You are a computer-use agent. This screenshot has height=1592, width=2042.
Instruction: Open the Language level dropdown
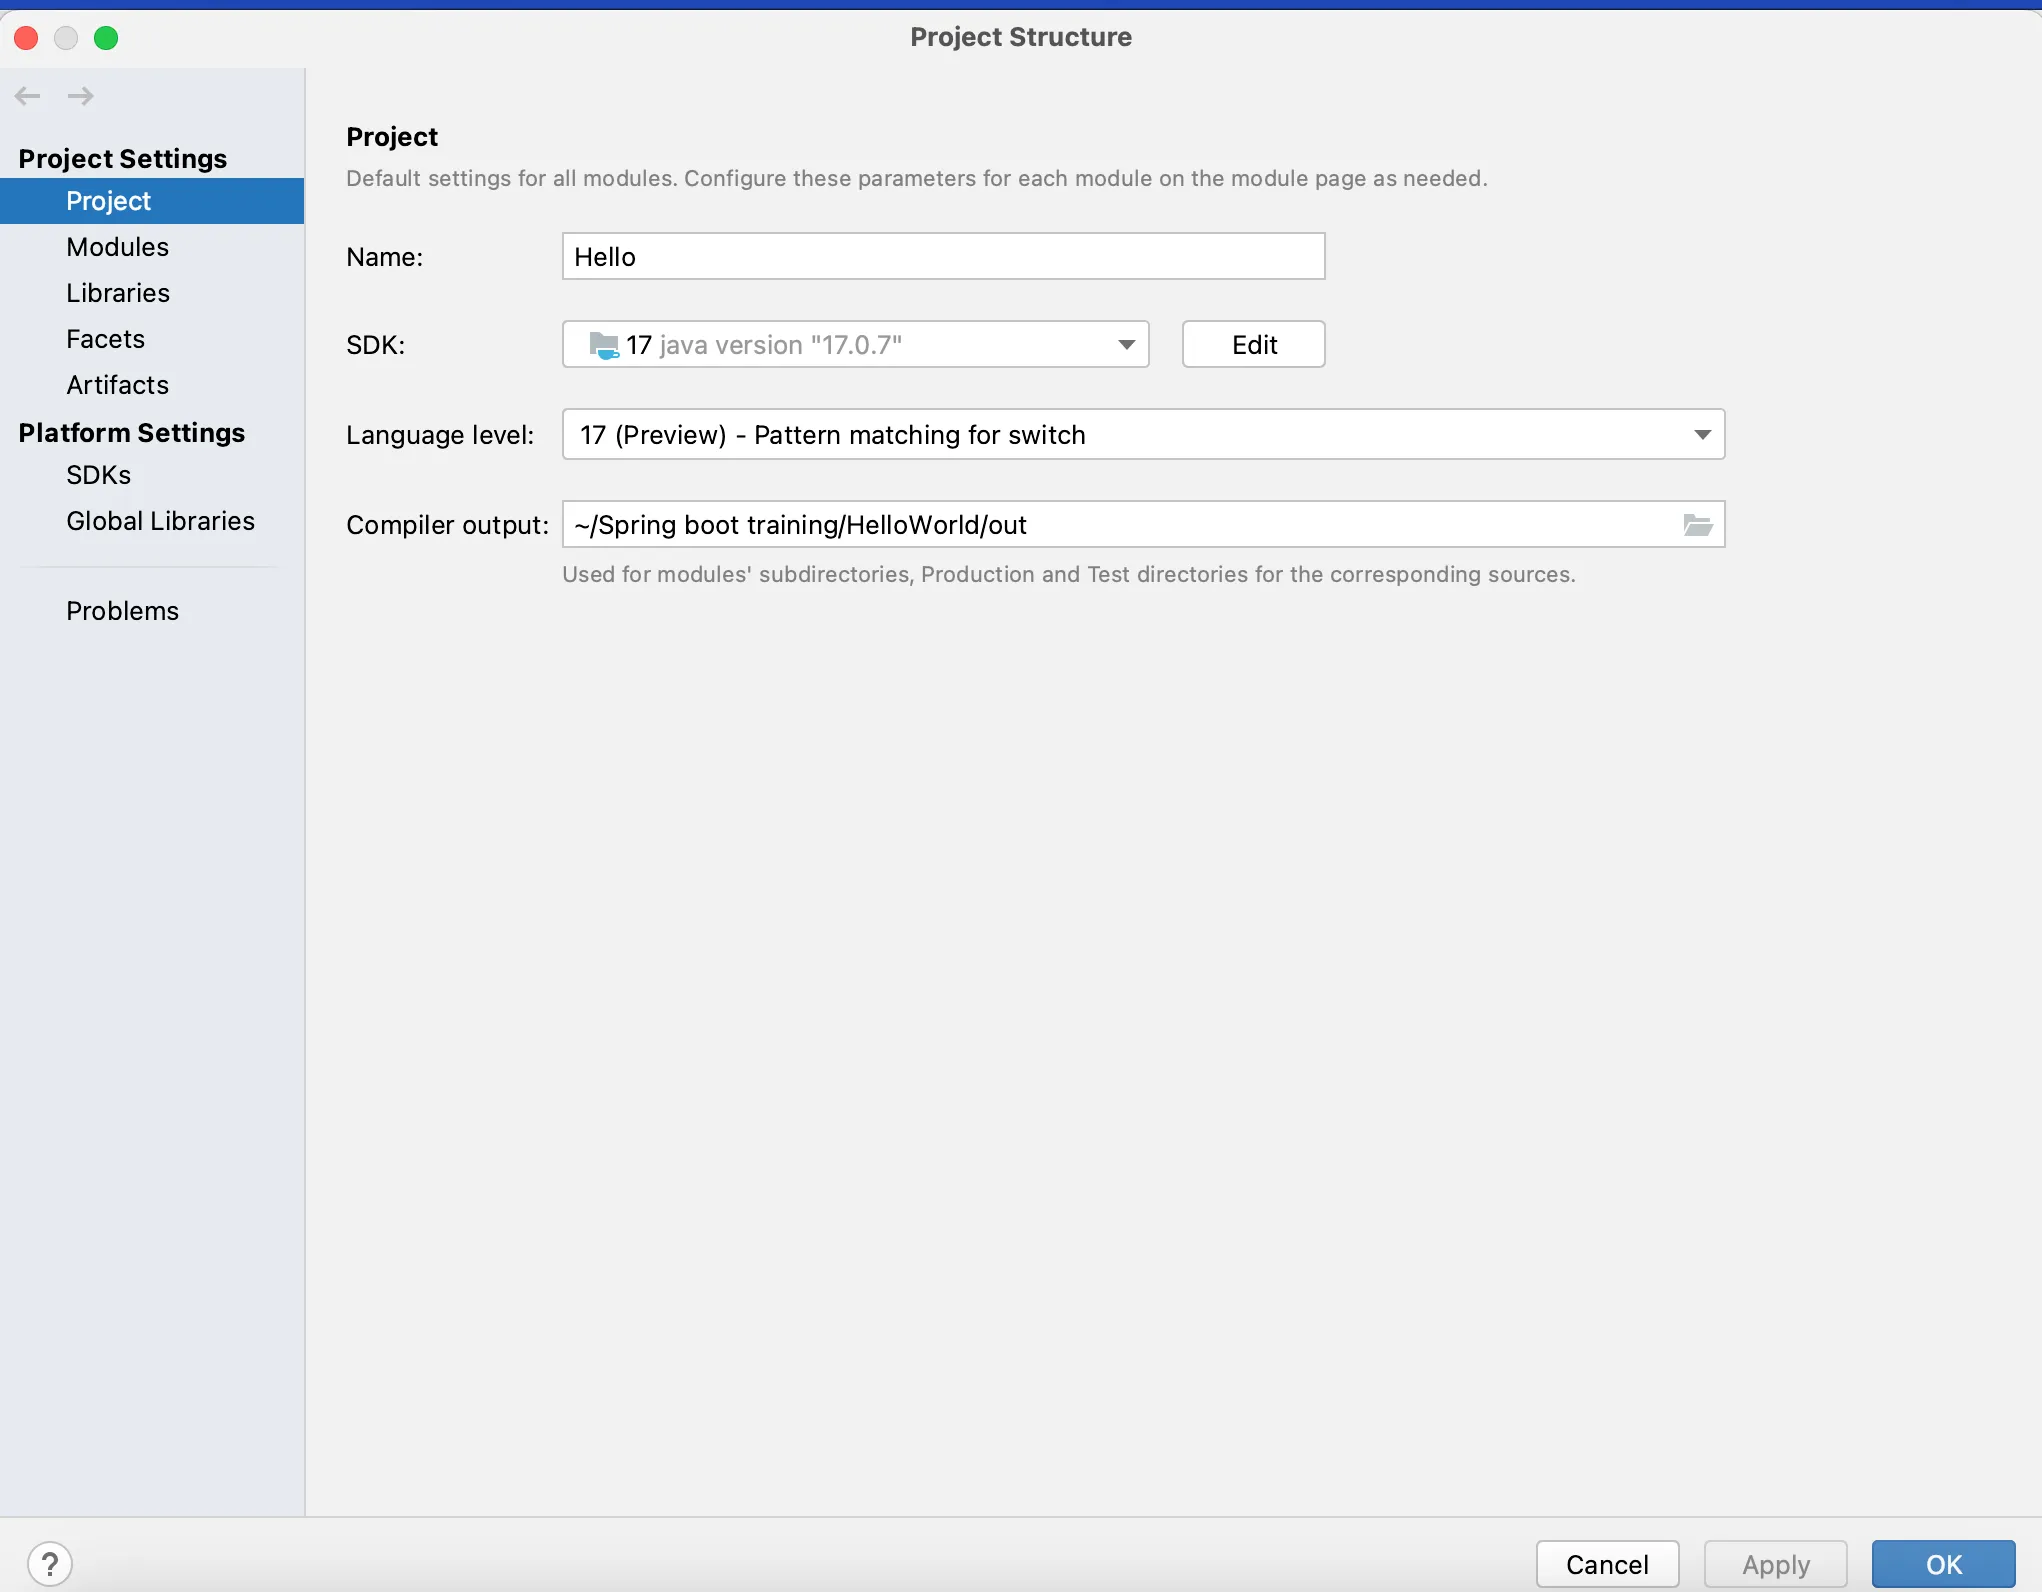point(1702,435)
